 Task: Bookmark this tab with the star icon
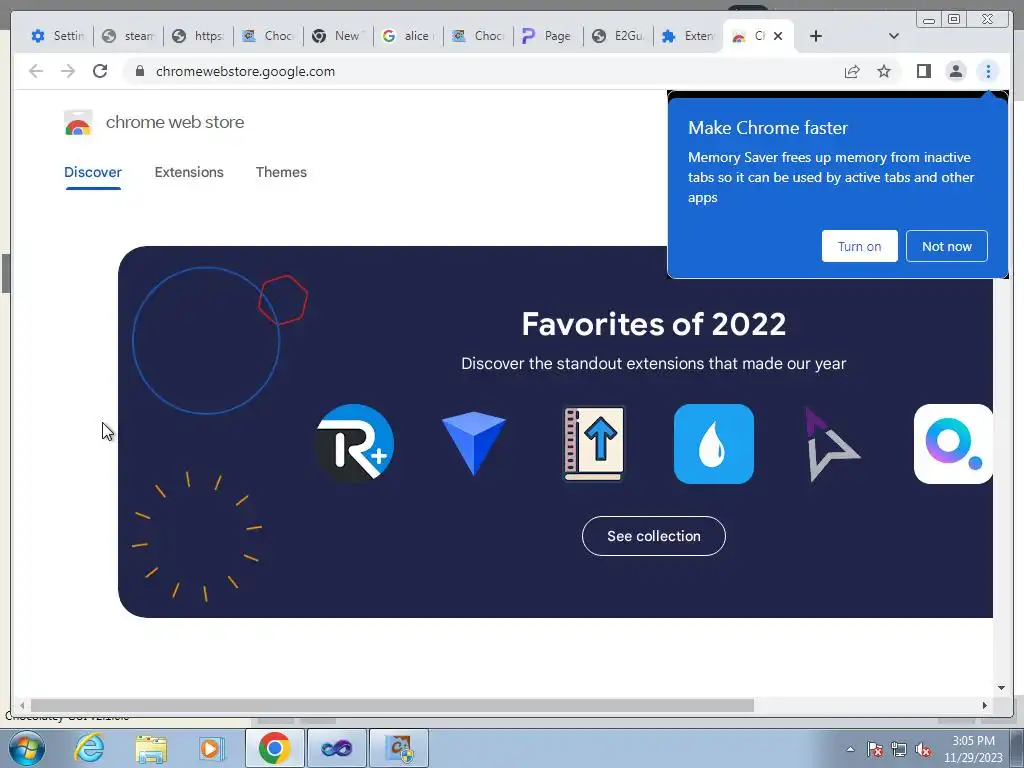[x=884, y=71]
